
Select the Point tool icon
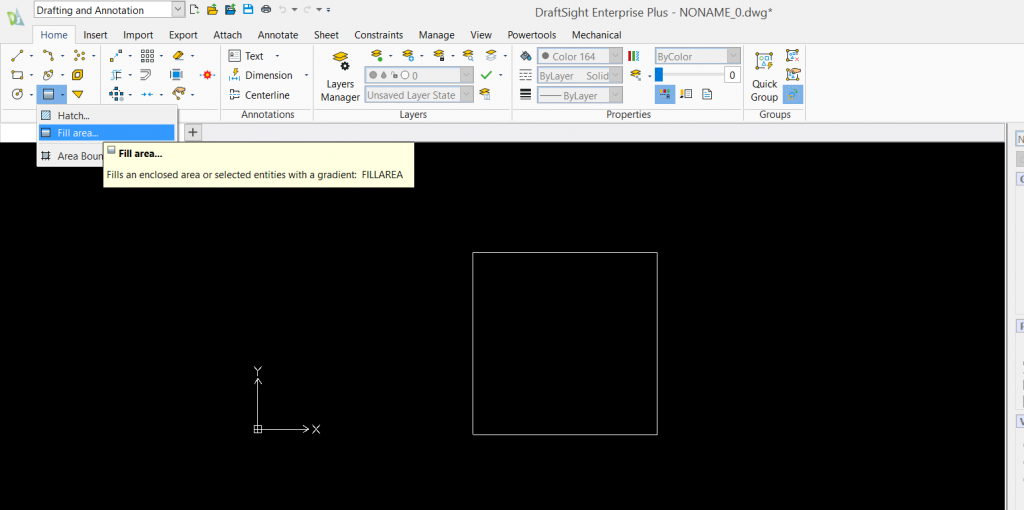79,56
